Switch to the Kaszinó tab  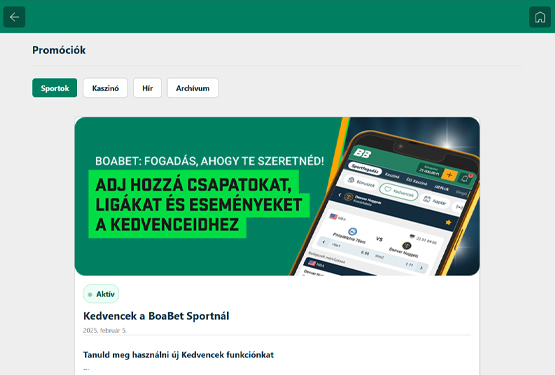[x=105, y=88]
